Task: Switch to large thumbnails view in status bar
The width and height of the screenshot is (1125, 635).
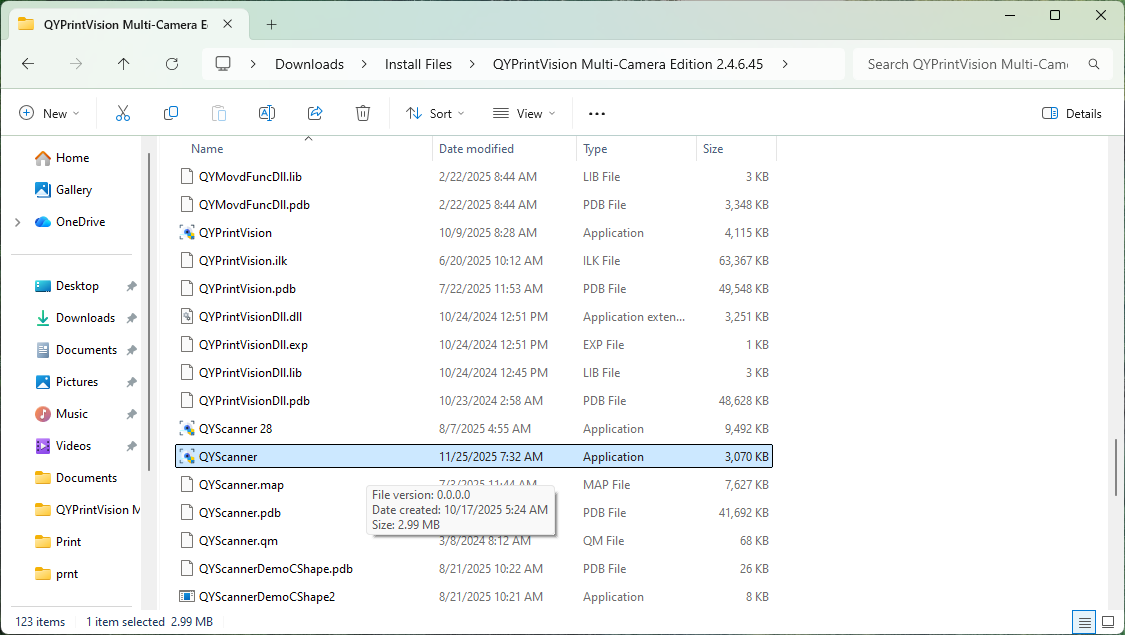Action: coord(1107,622)
